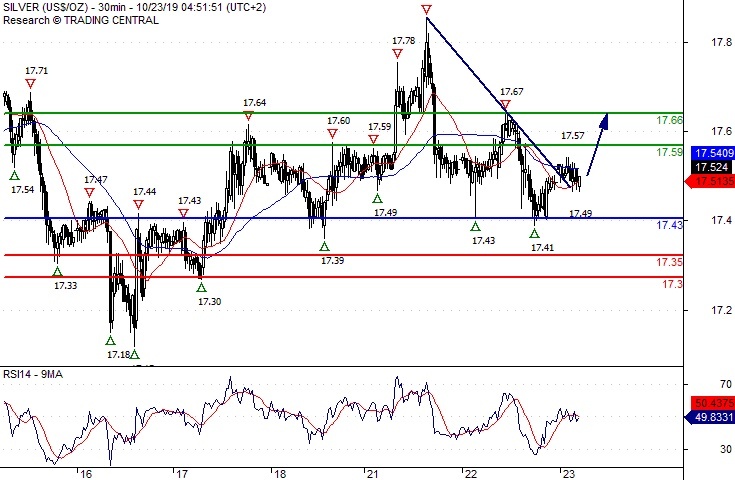Select date label 21 on time axis
This screenshot has width=735, height=480.
coord(373,474)
